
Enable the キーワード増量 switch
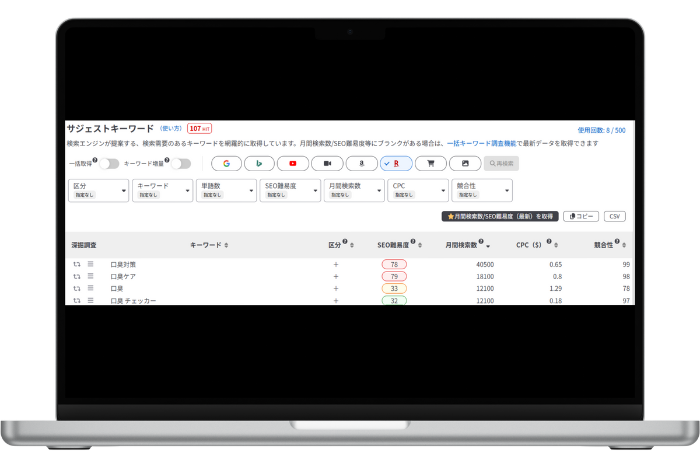point(179,163)
